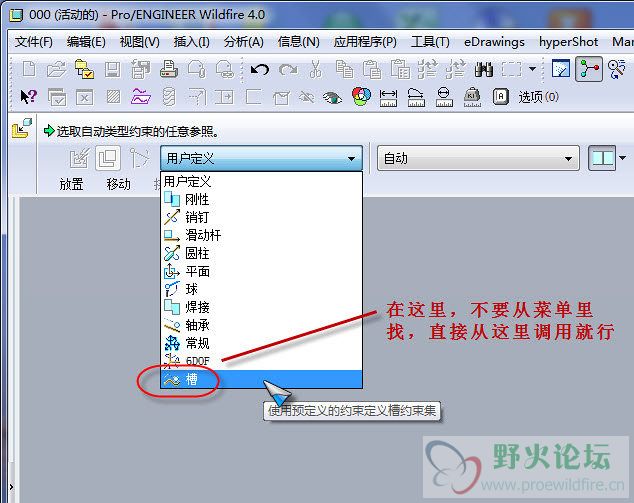
Task: Open the 视图(V) menu
Action: (139, 42)
